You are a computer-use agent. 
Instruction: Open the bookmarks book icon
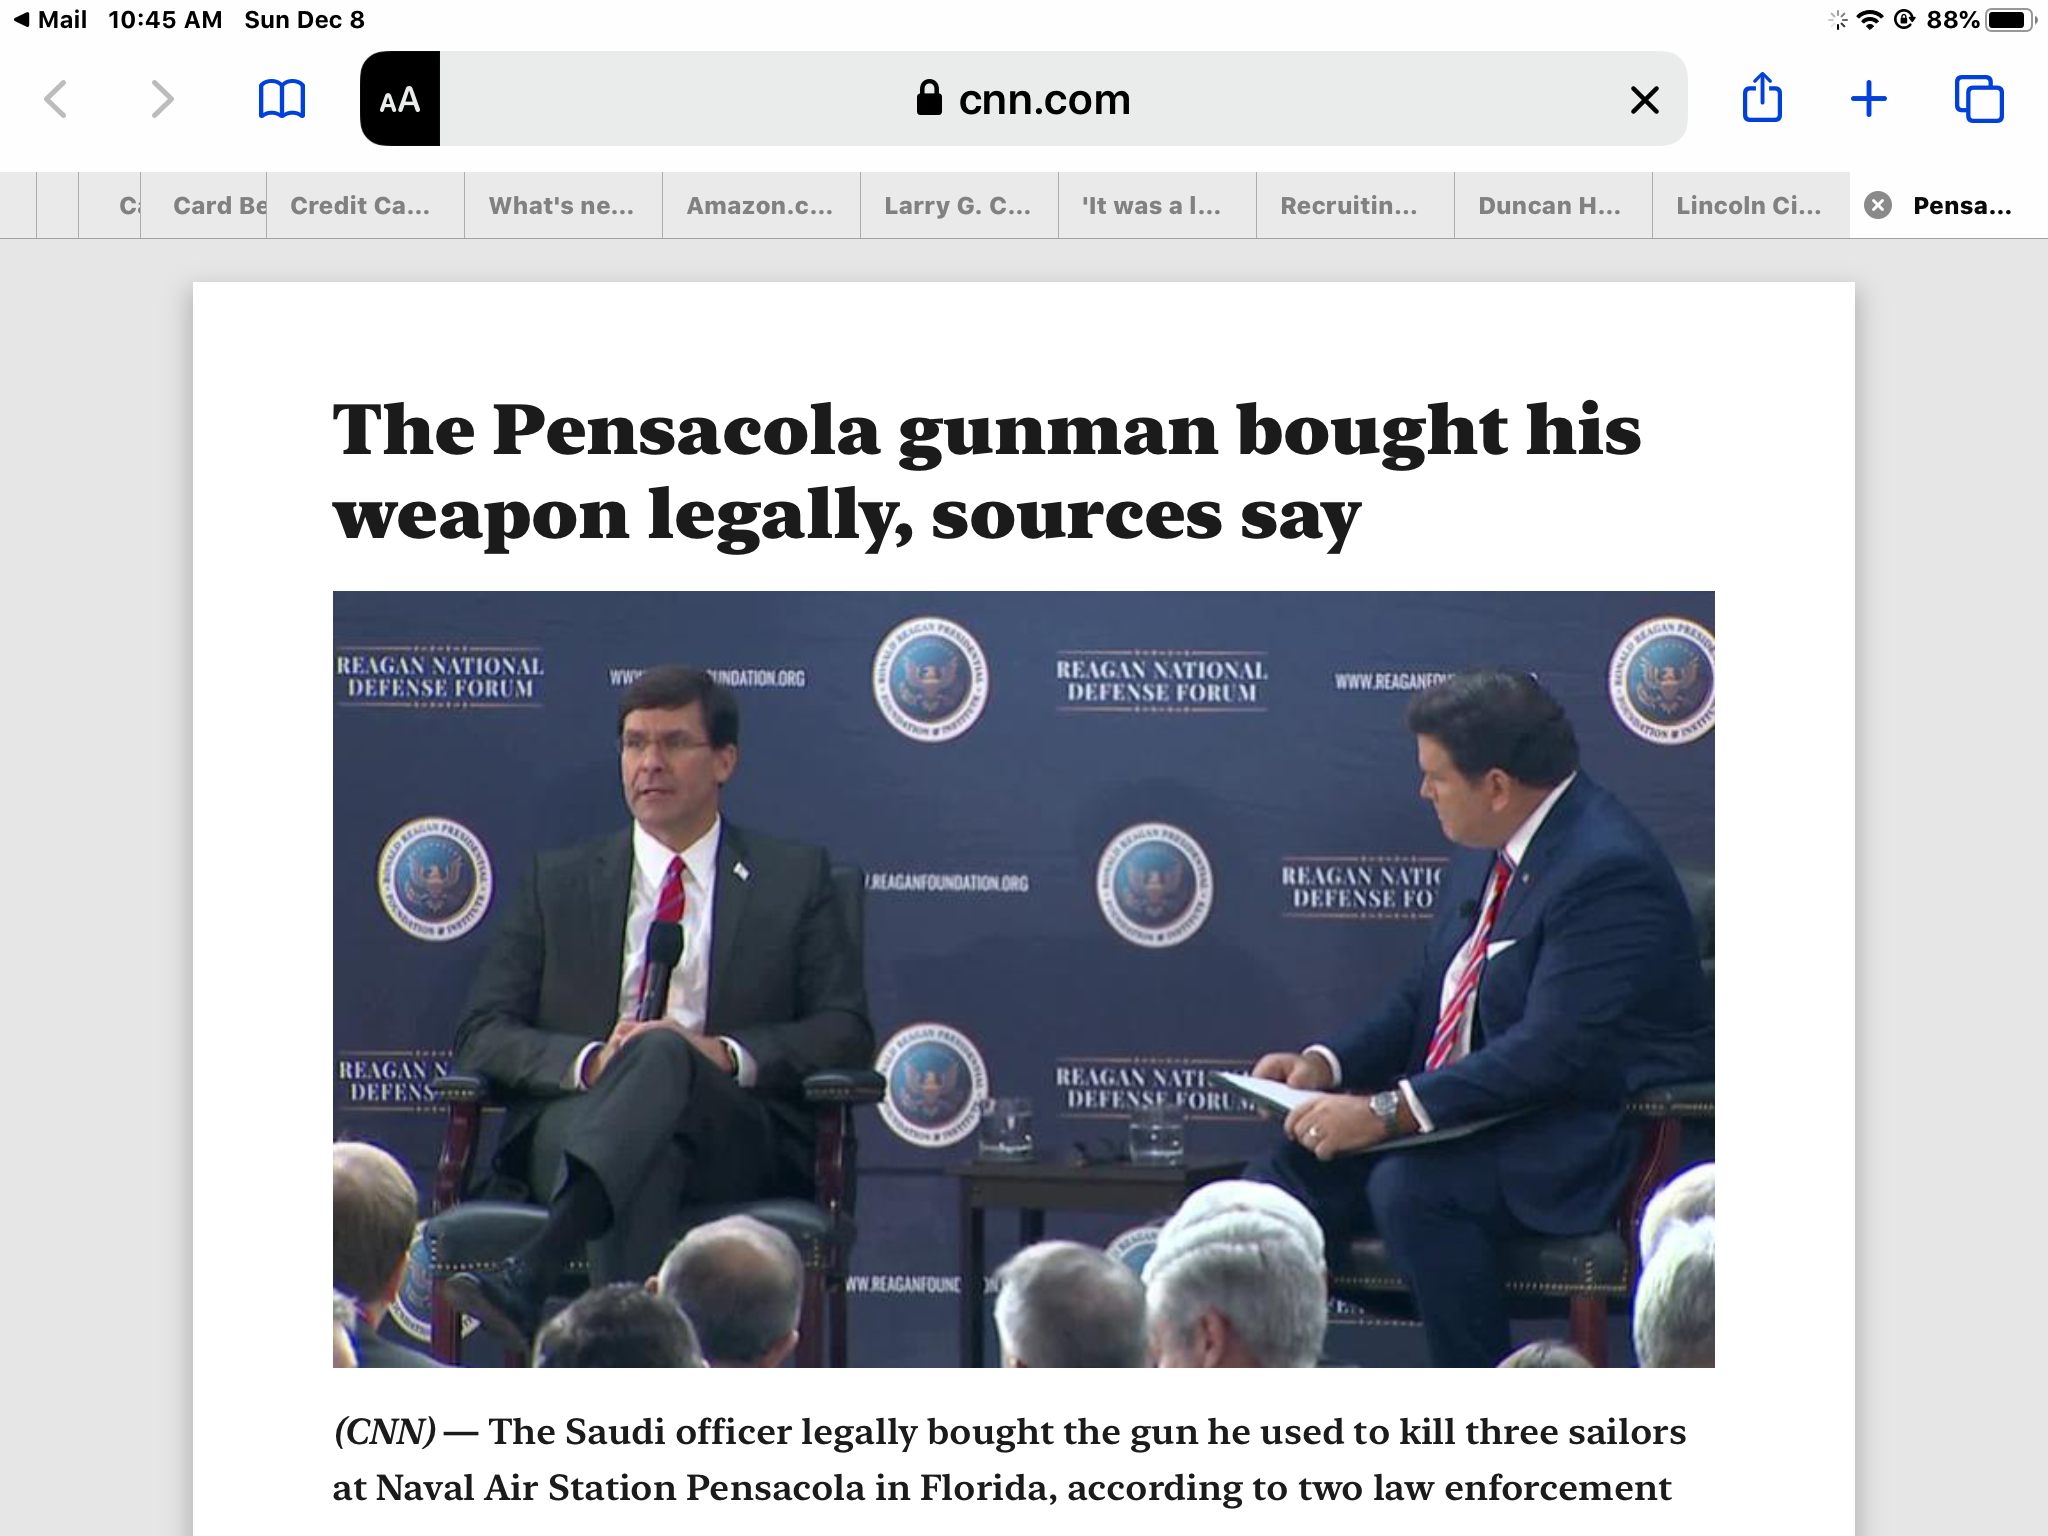(x=282, y=99)
